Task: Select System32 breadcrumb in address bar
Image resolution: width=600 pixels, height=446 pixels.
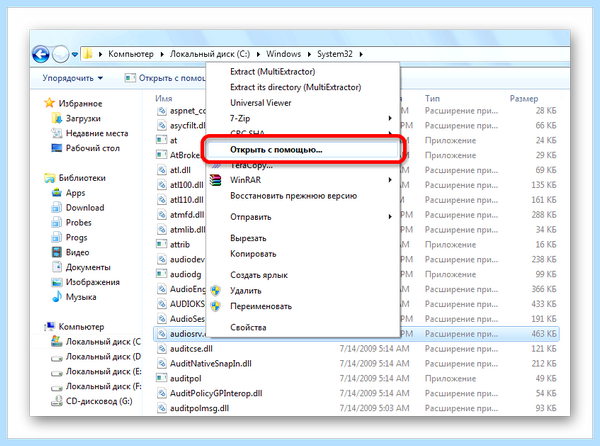Action: click(335, 54)
